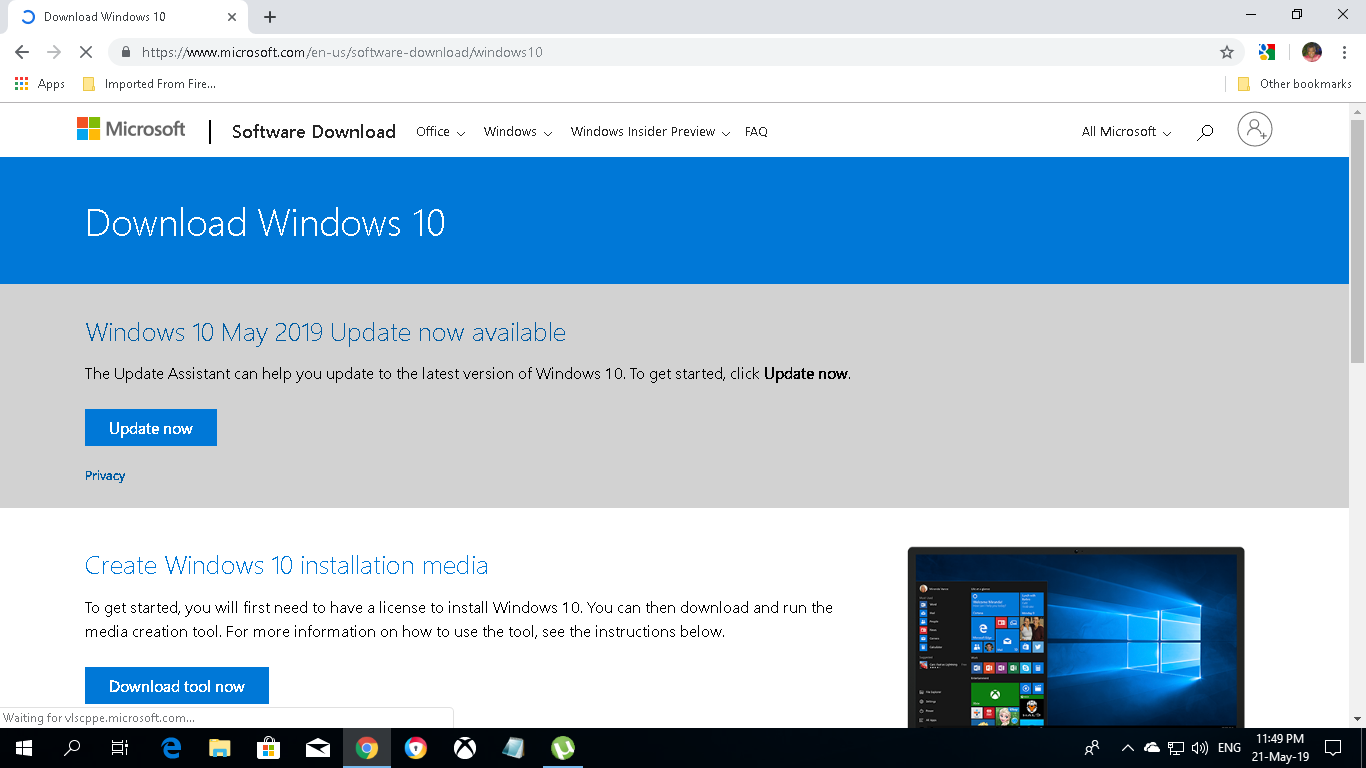This screenshot has height=768, width=1366.
Task: Close the Download Windows 10 tab
Action: (232, 17)
